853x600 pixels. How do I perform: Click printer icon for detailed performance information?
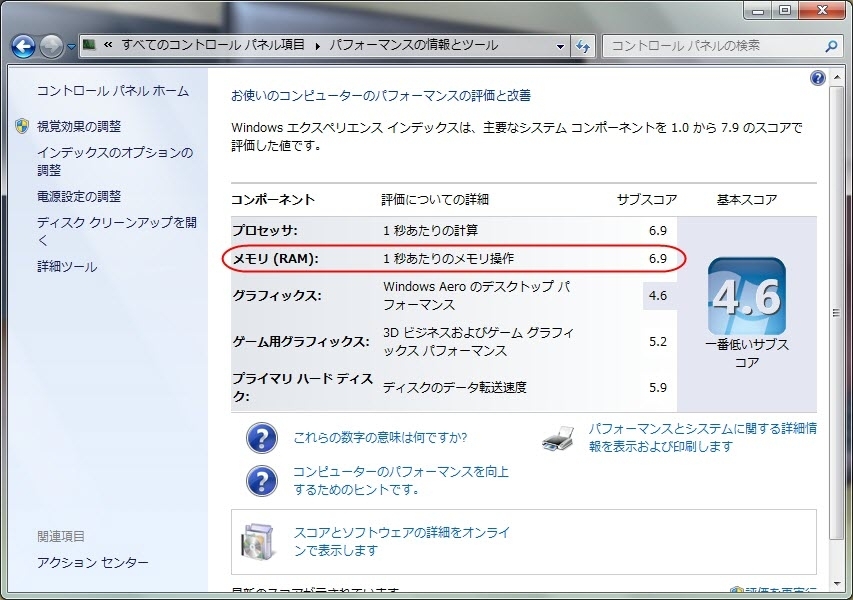click(x=558, y=438)
